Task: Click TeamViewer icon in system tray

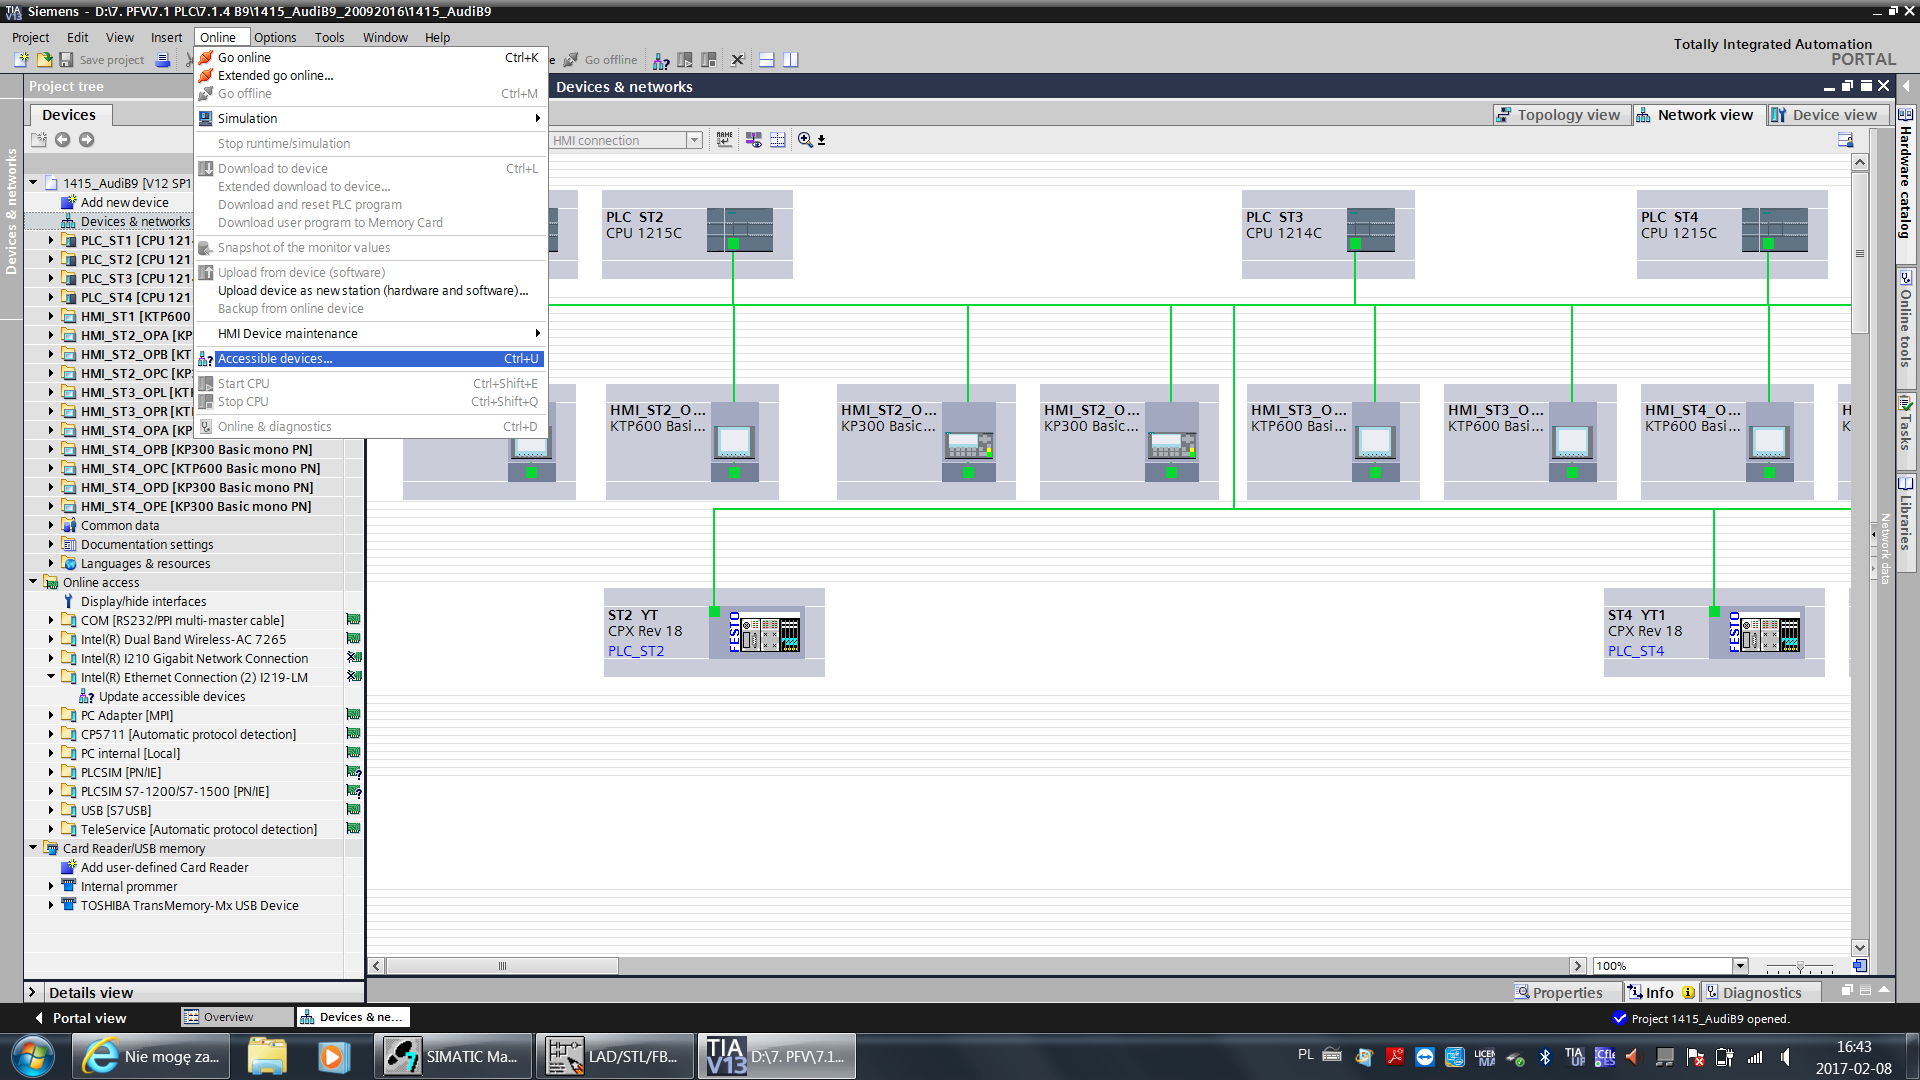Action: [1425, 1057]
